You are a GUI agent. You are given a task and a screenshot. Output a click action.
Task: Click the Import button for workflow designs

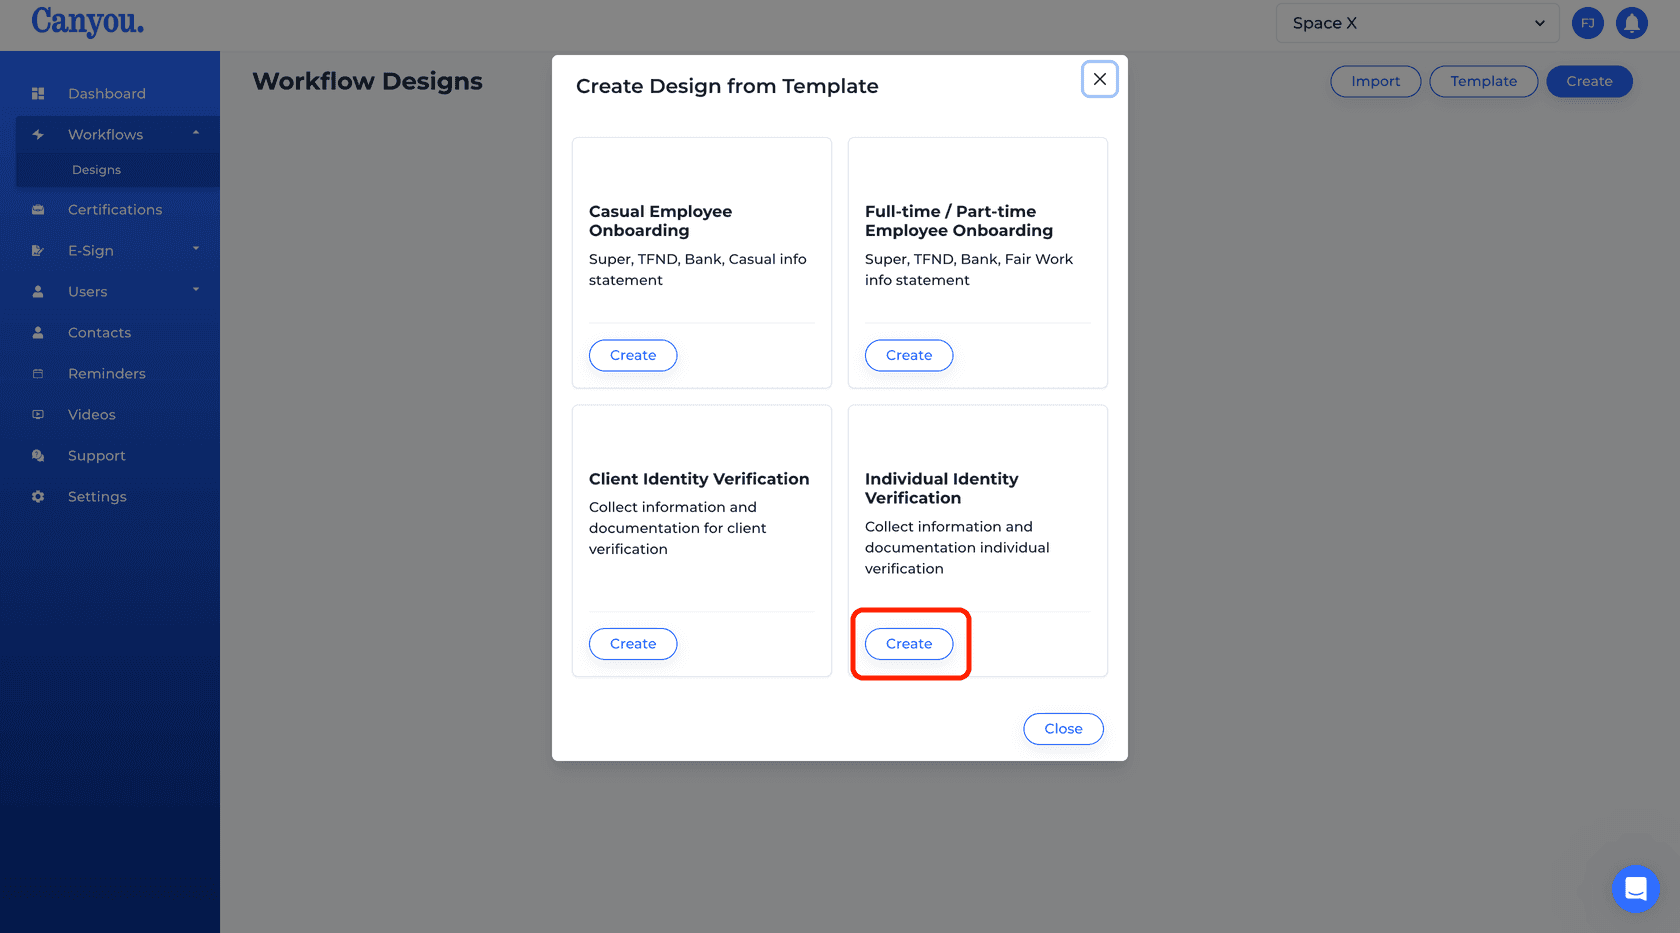[1375, 81]
